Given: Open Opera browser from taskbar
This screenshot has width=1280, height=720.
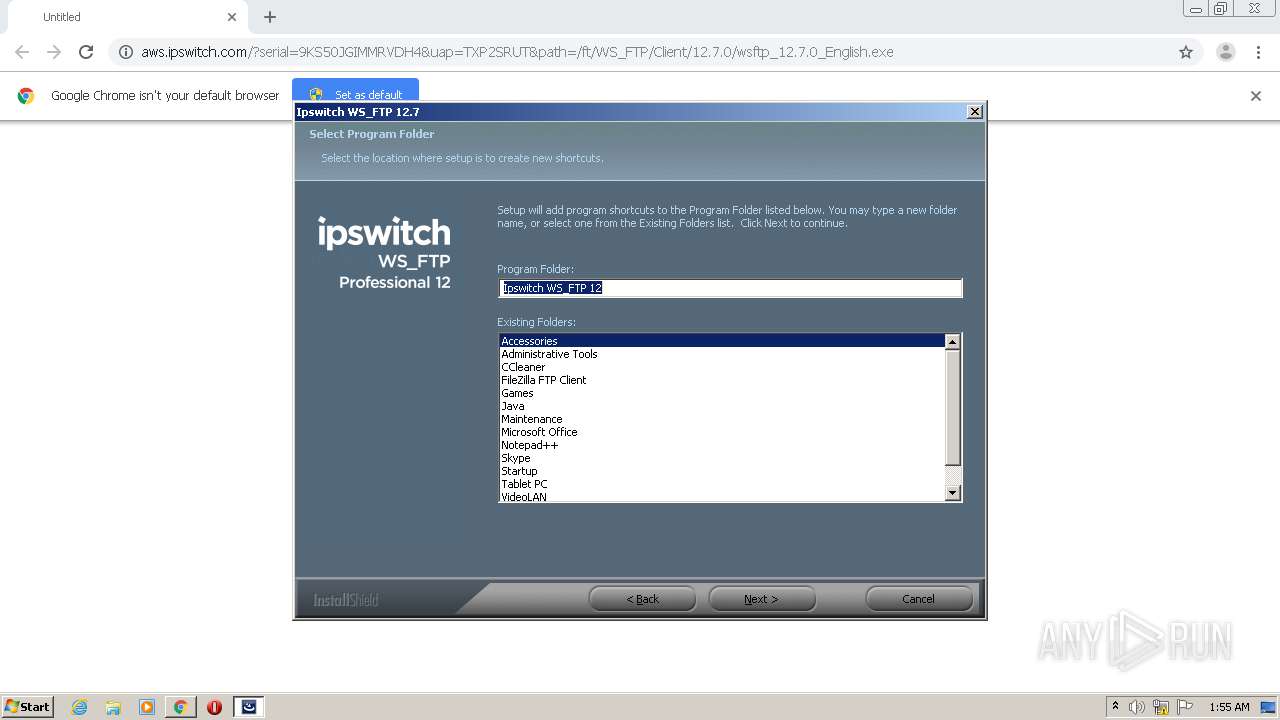Looking at the screenshot, I should (214, 707).
